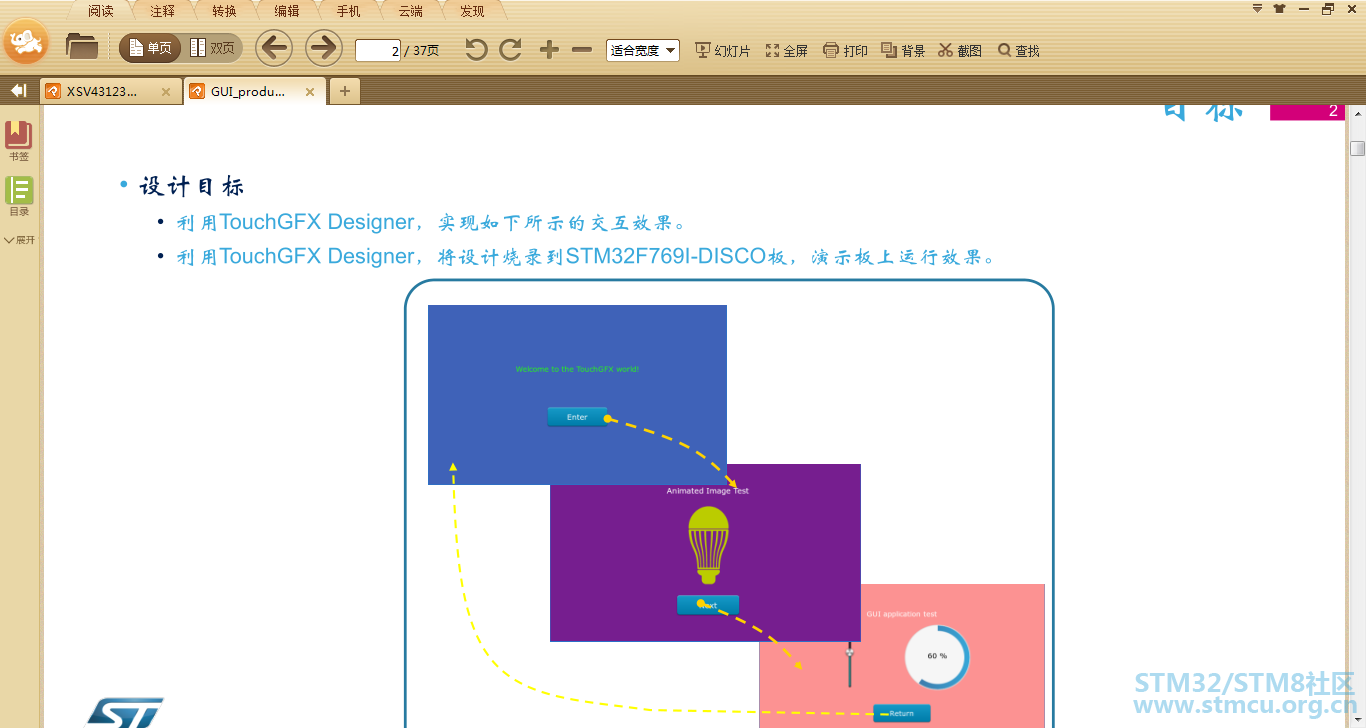Open a file with the folder icon
This screenshot has height=728, width=1366.
click(x=82, y=46)
